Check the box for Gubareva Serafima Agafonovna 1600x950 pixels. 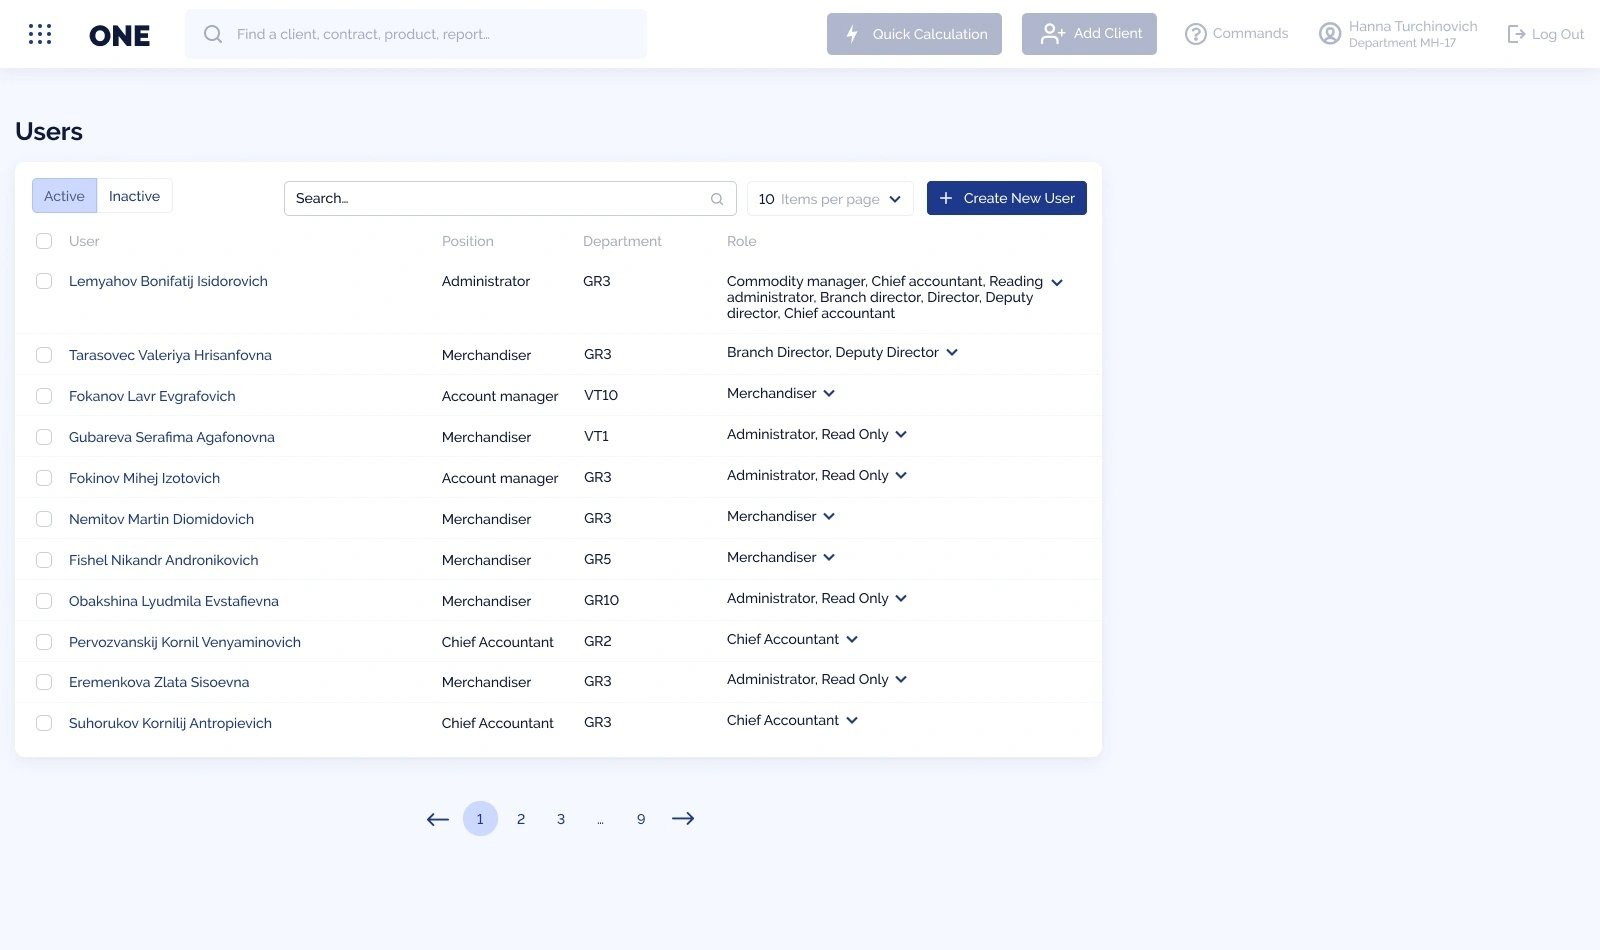coord(44,437)
